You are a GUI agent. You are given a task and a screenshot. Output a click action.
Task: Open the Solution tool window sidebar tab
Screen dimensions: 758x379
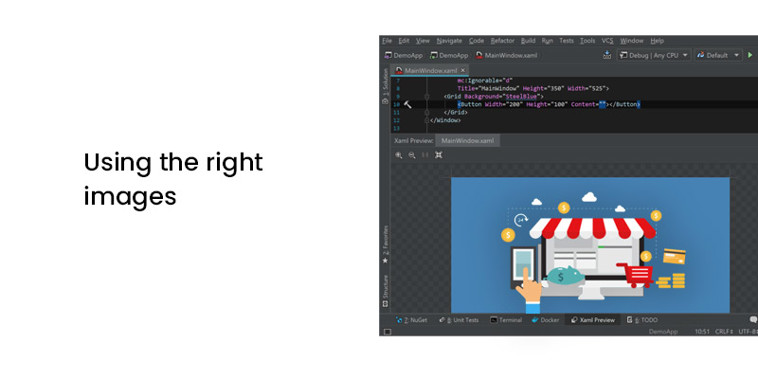click(385, 86)
